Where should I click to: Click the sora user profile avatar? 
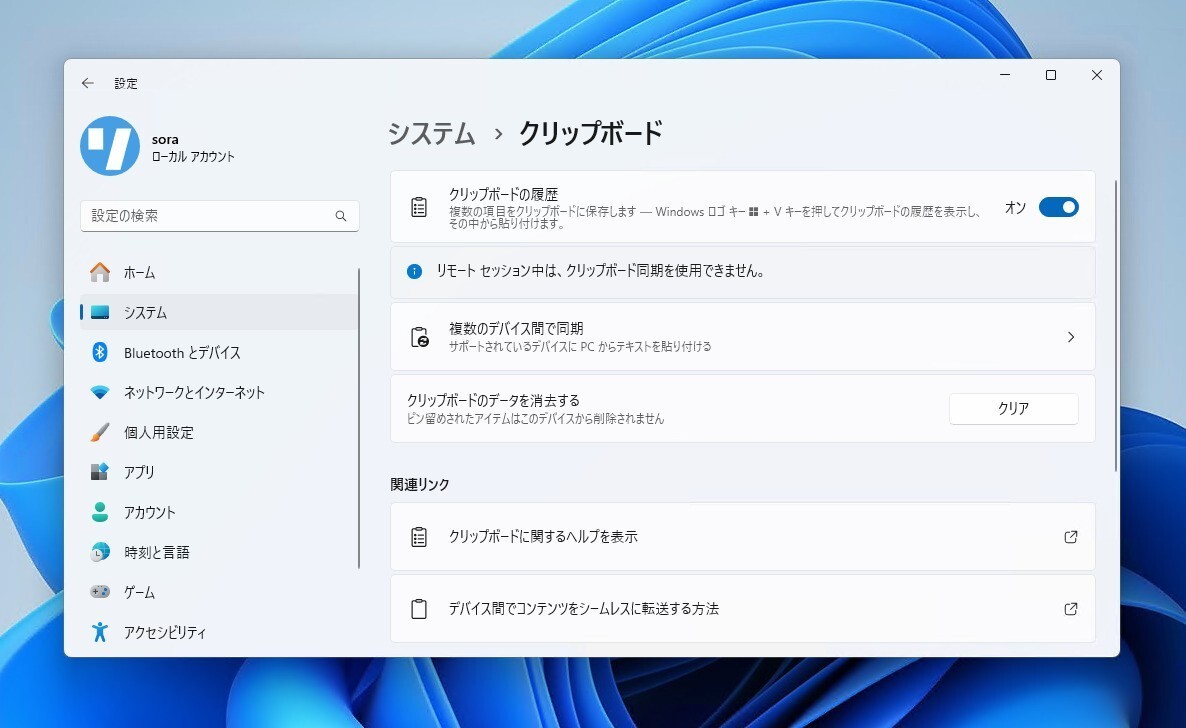(x=110, y=146)
